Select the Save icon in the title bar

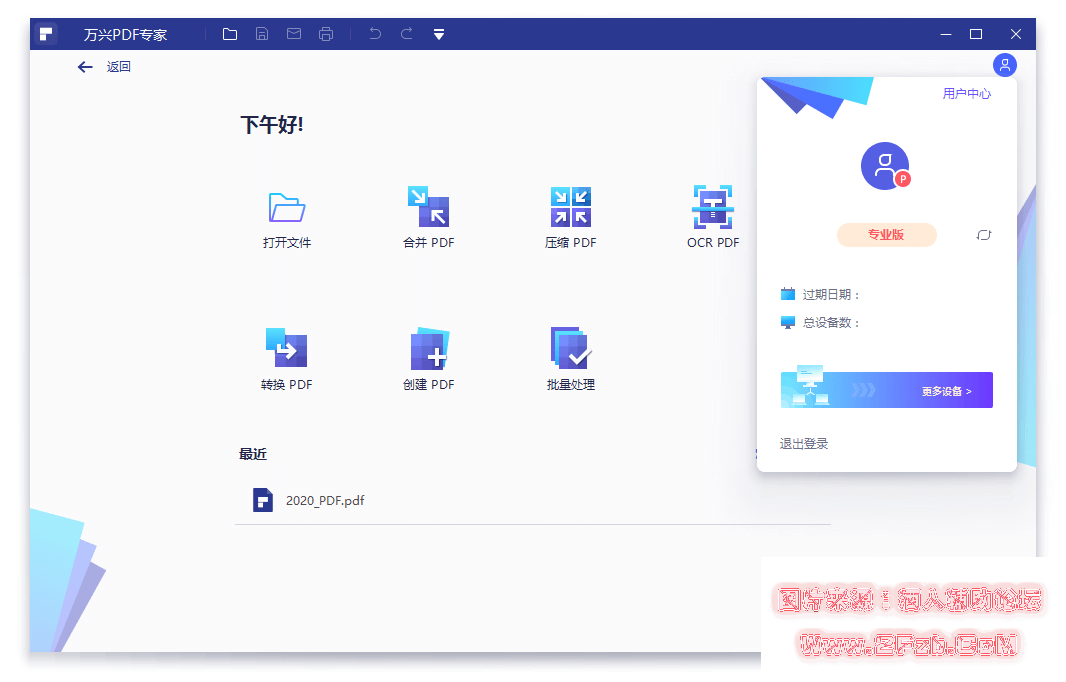coord(261,33)
